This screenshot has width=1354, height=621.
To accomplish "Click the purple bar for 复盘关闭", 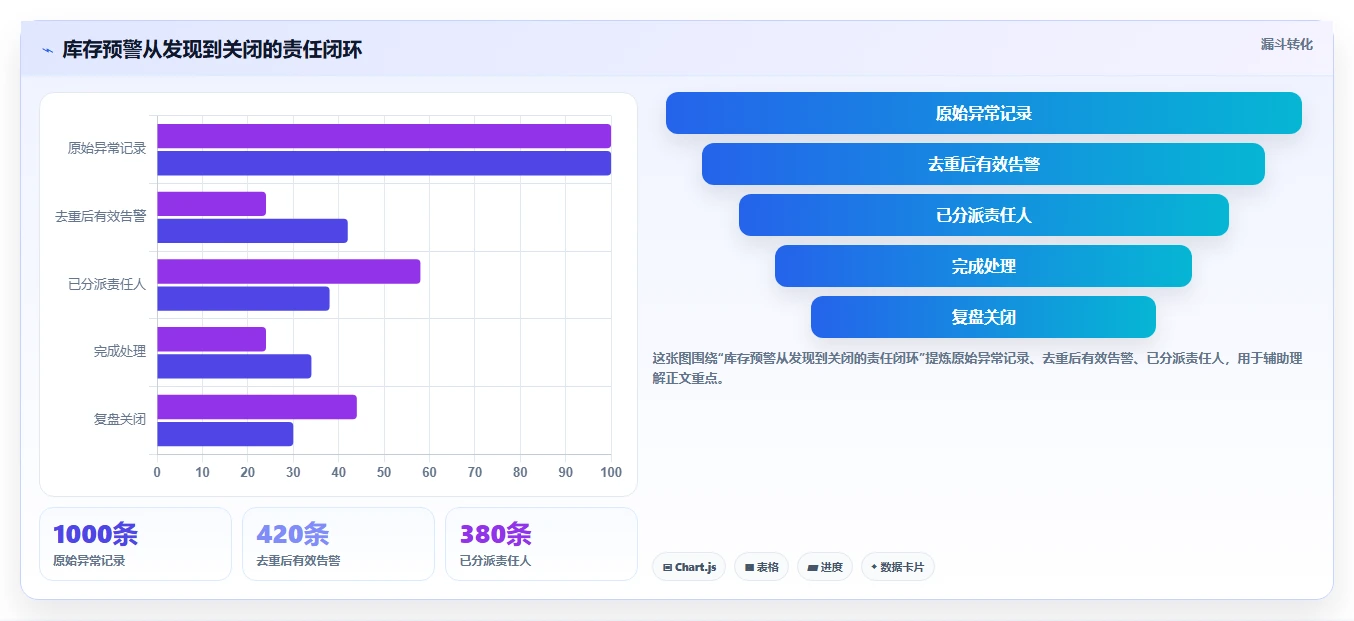I will [x=257, y=407].
